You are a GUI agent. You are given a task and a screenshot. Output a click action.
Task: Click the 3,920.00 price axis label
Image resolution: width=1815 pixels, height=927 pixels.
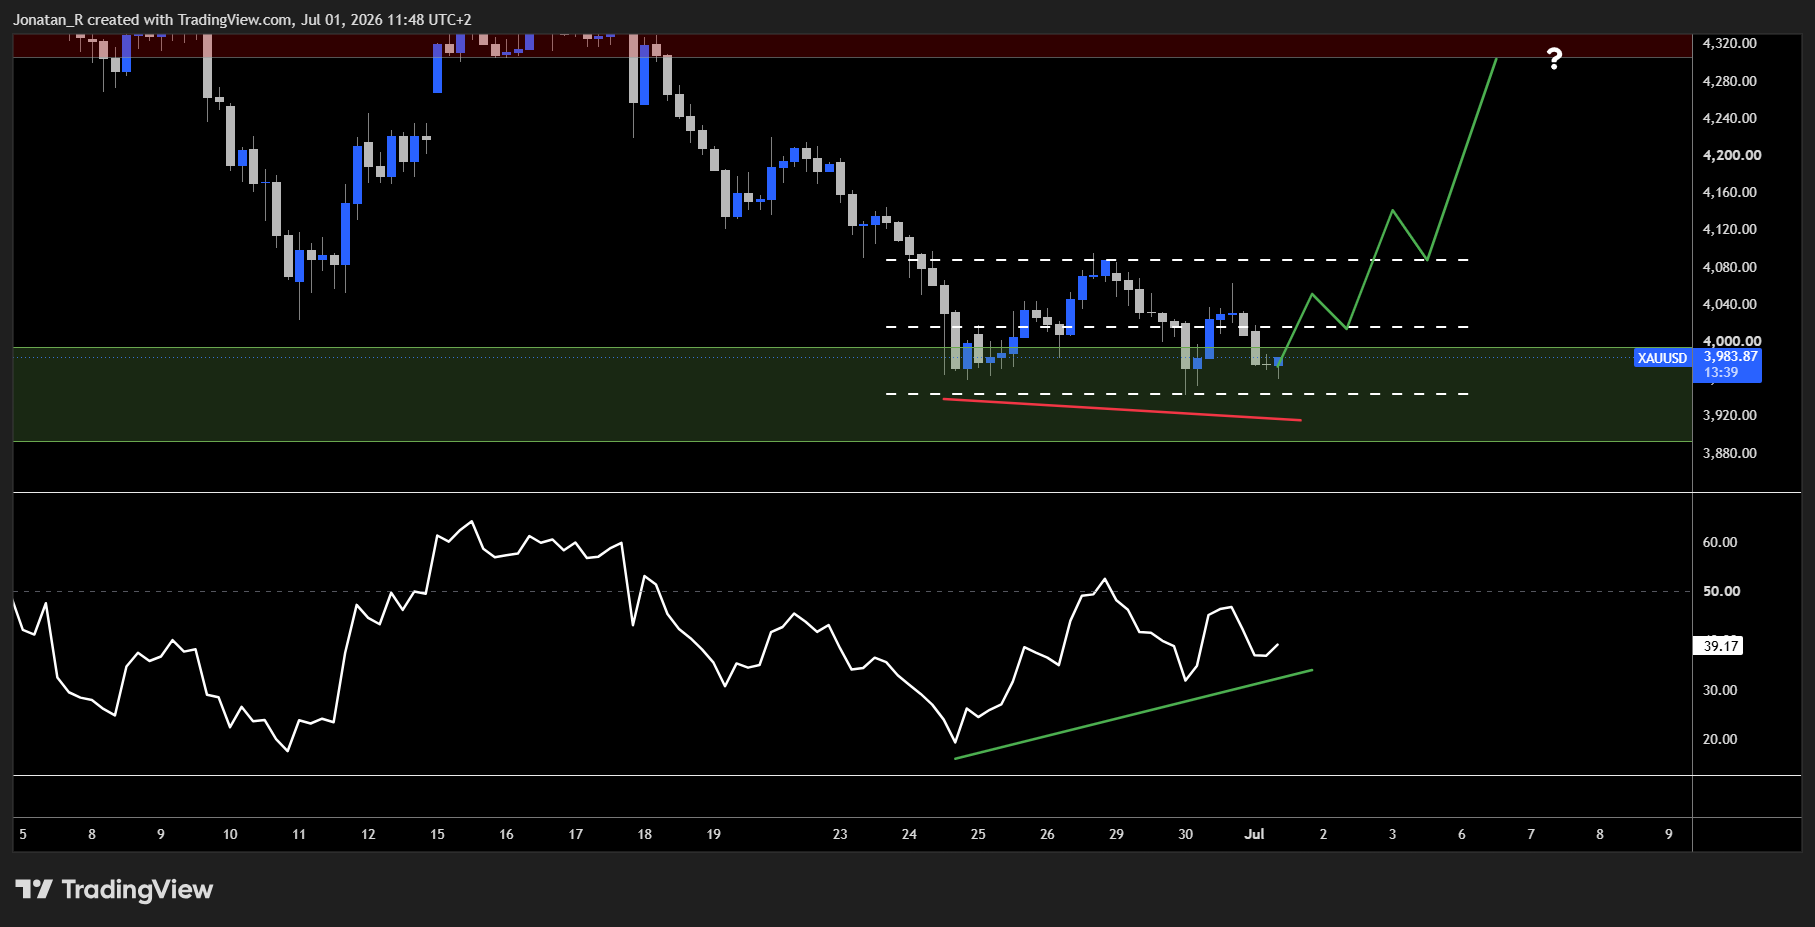(x=1729, y=415)
